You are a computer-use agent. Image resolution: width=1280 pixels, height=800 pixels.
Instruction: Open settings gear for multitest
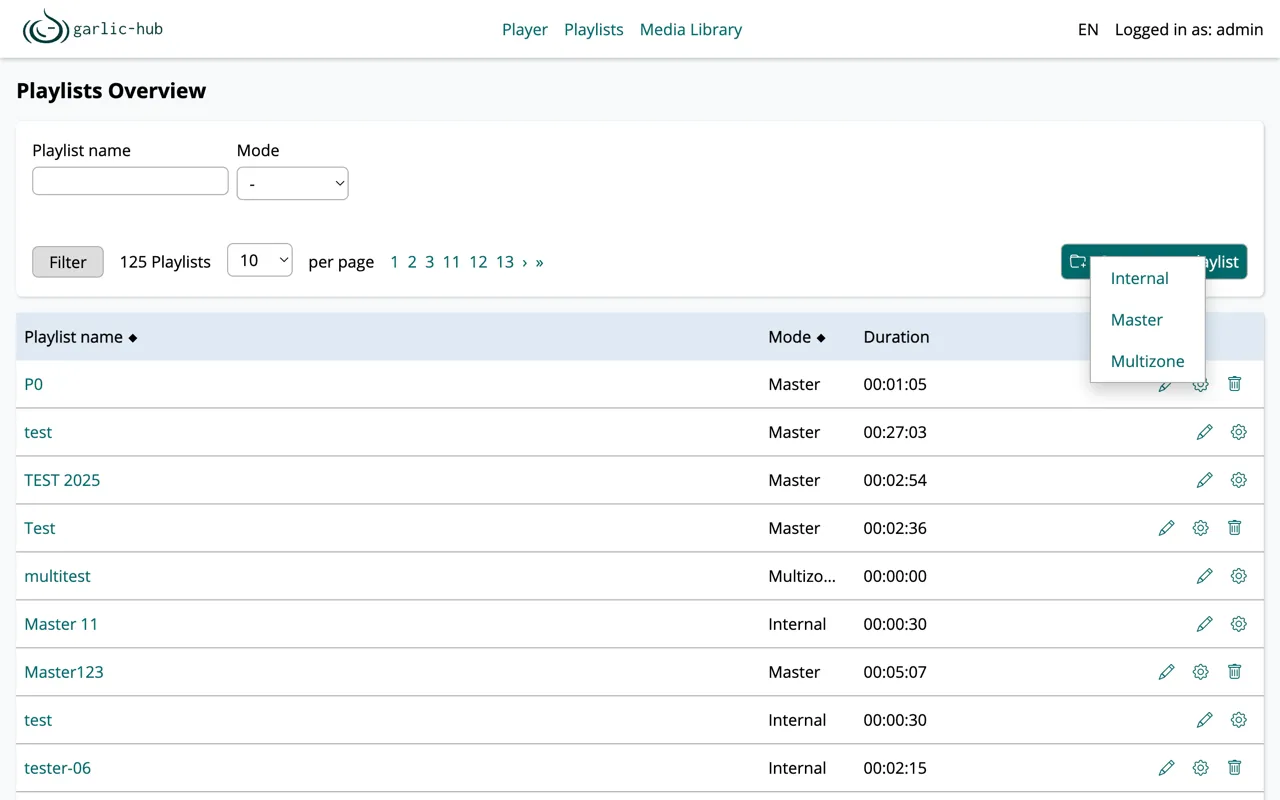point(1238,576)
